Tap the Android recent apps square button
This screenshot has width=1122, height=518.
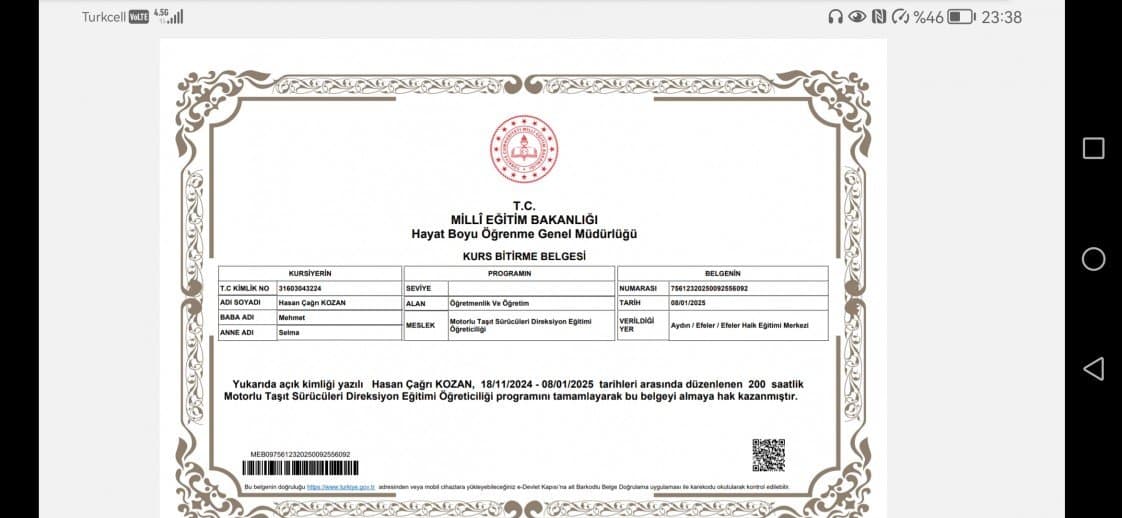coord(1093,148)
